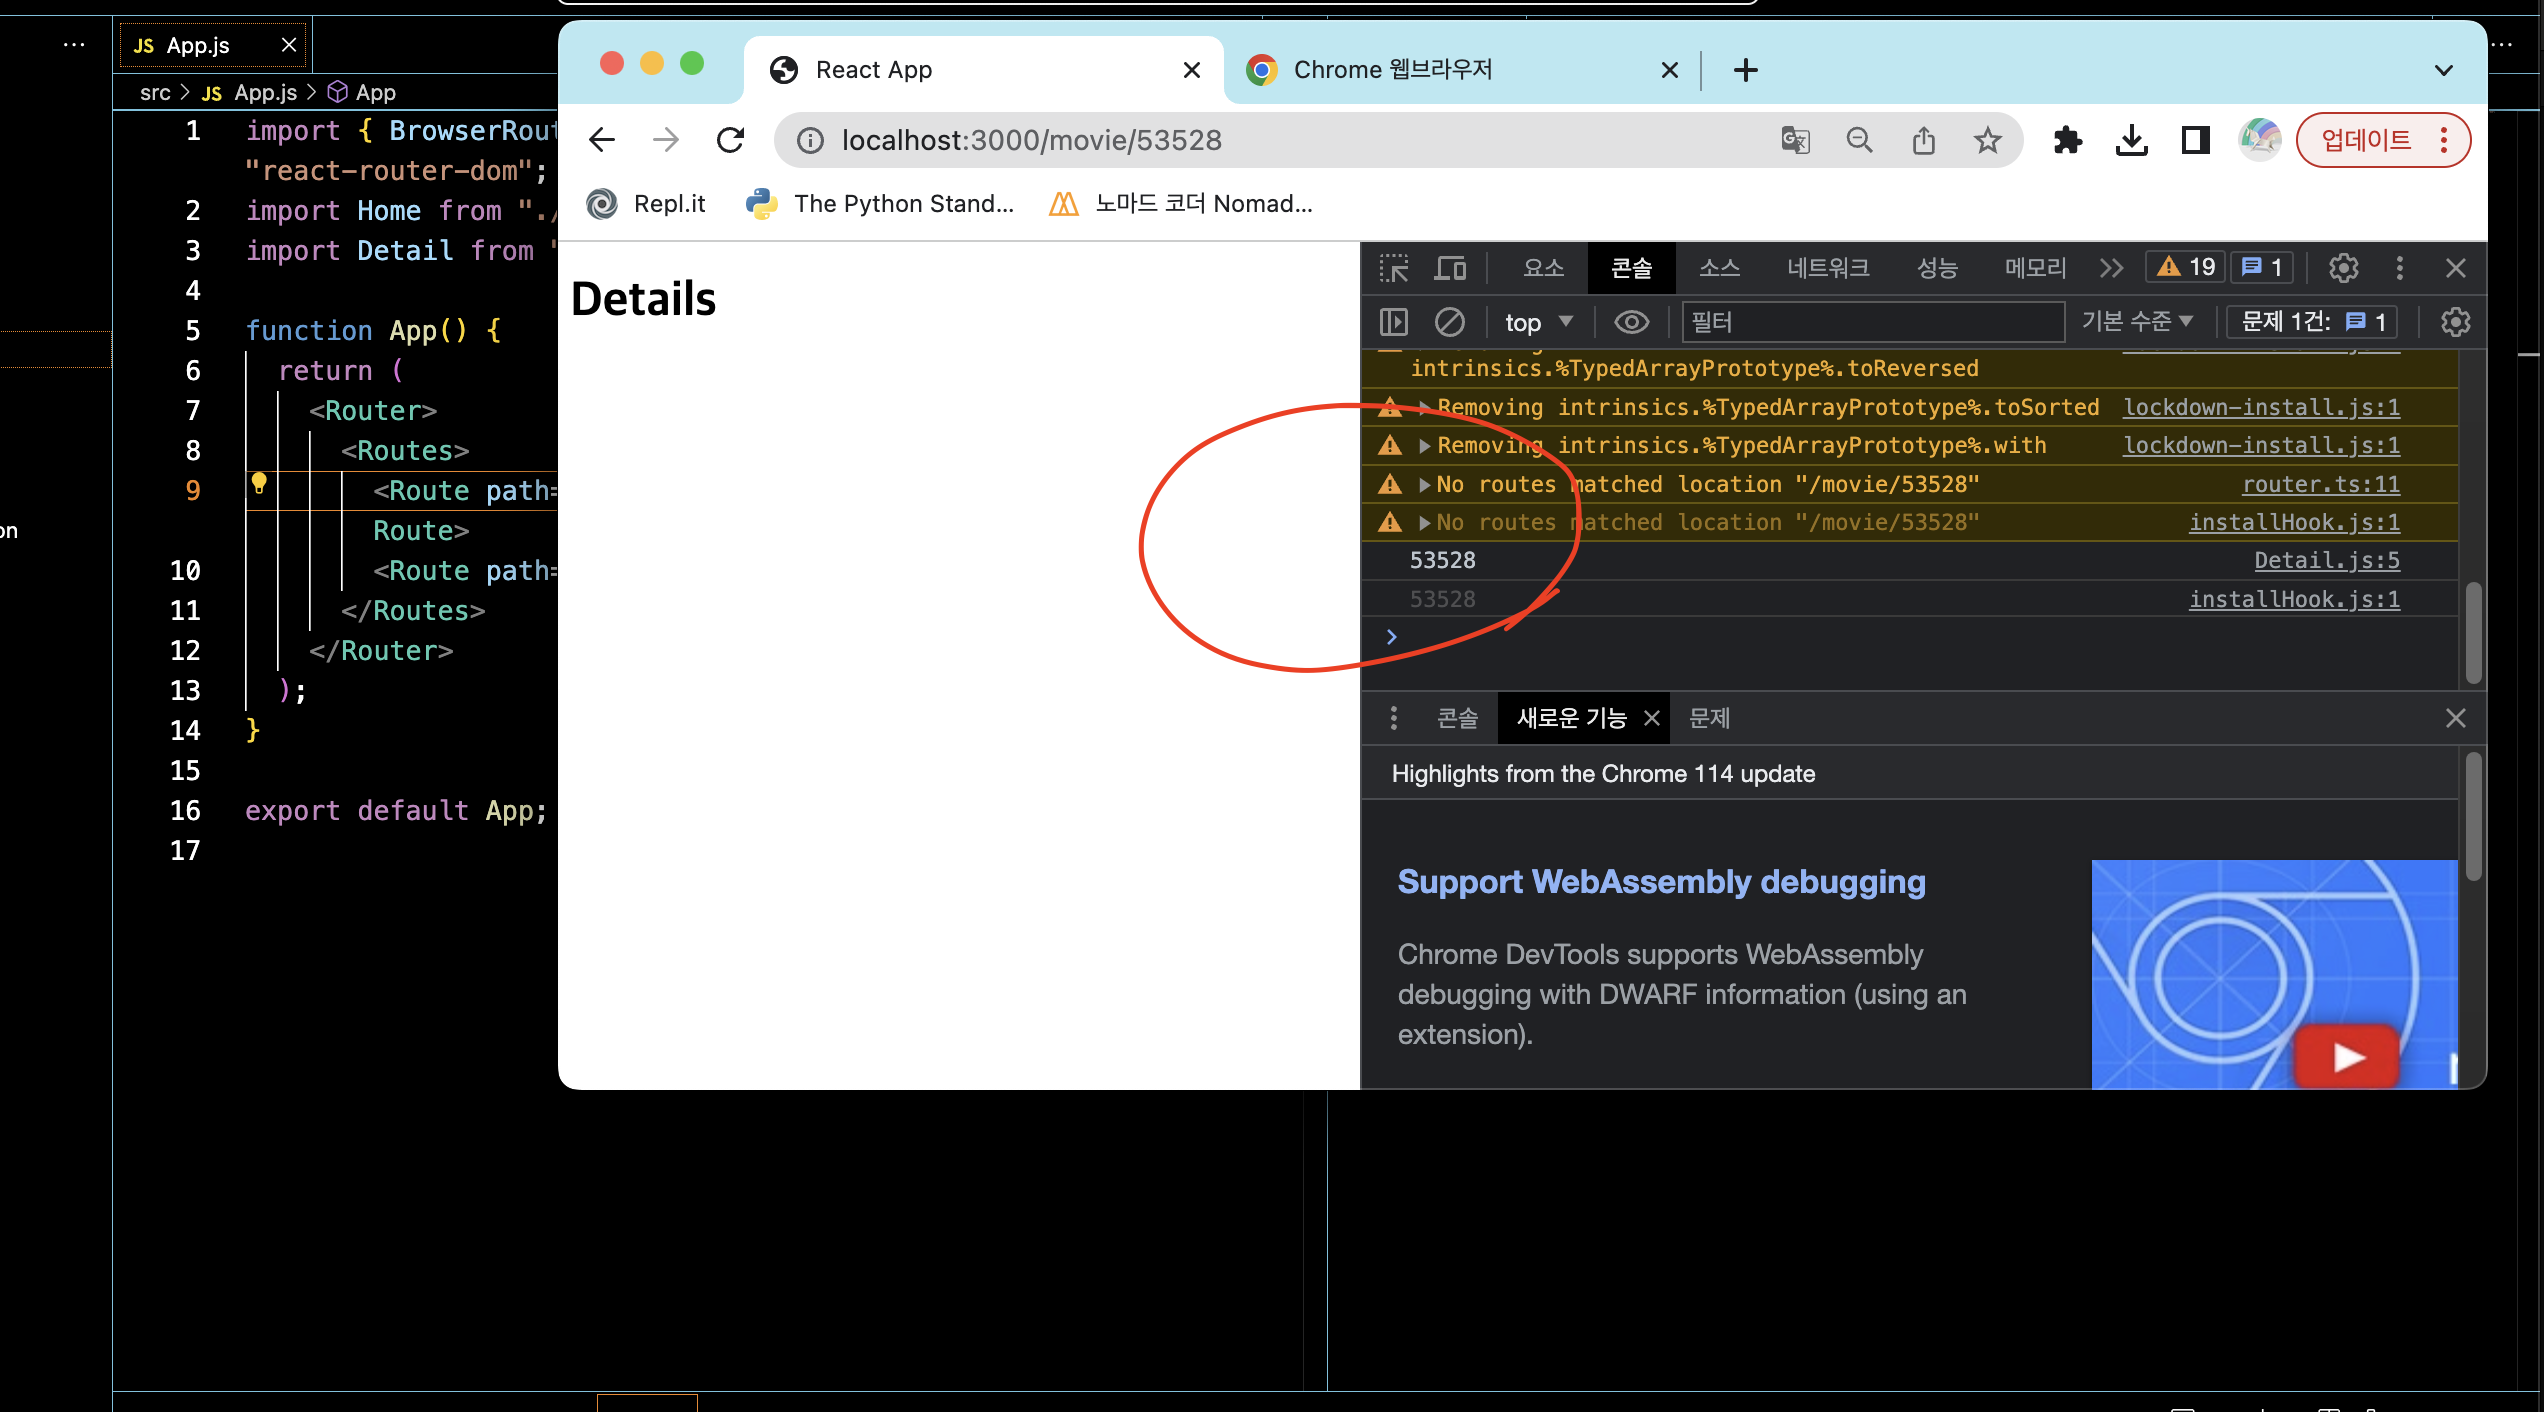Open the browser extensions puzzle icon

2067,140
